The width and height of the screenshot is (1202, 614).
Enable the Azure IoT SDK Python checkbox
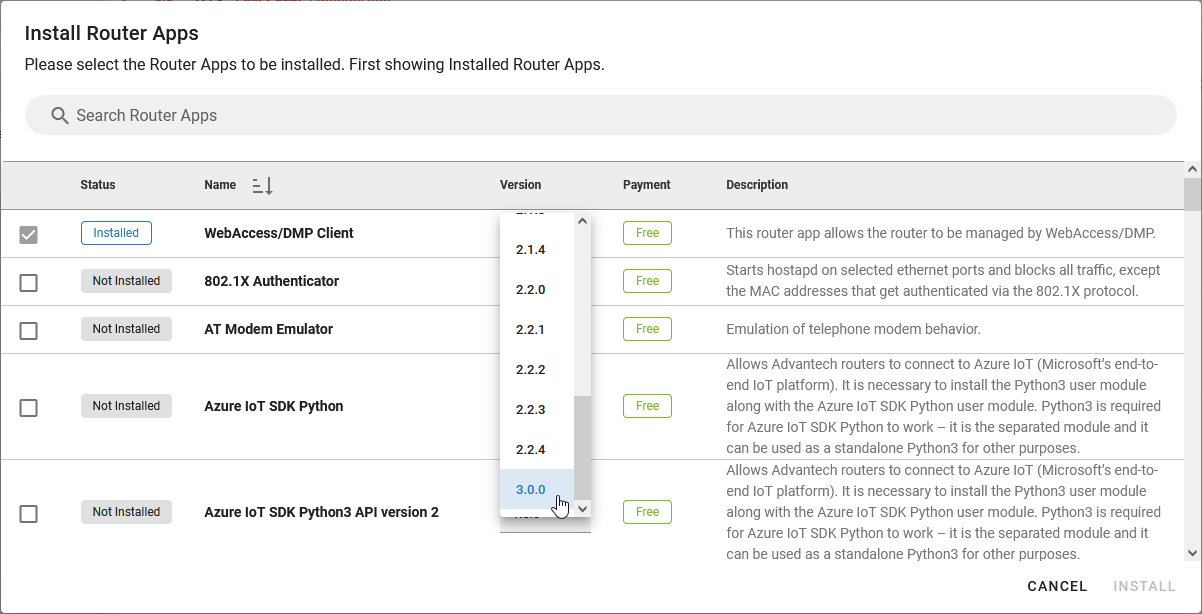click(29, 407)
